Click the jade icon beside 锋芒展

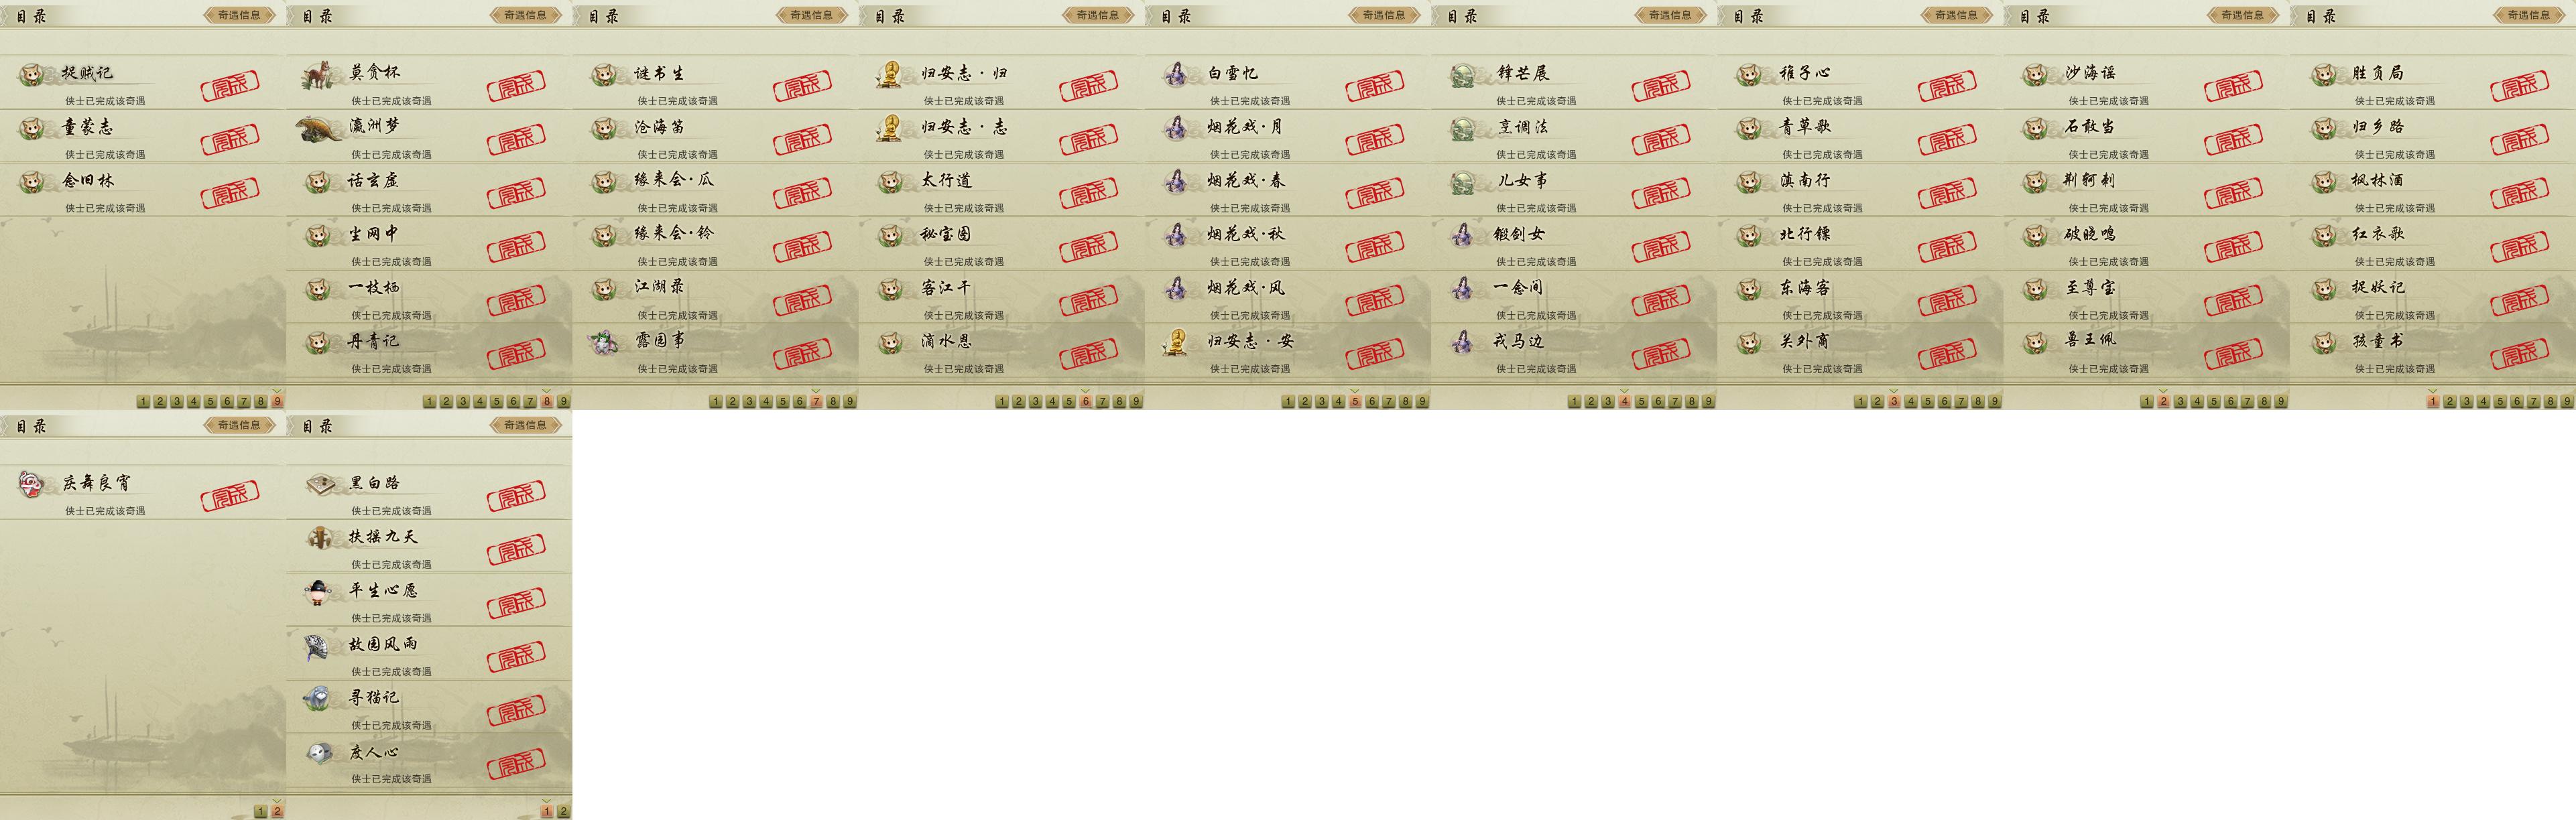(x=1463, y=75)
